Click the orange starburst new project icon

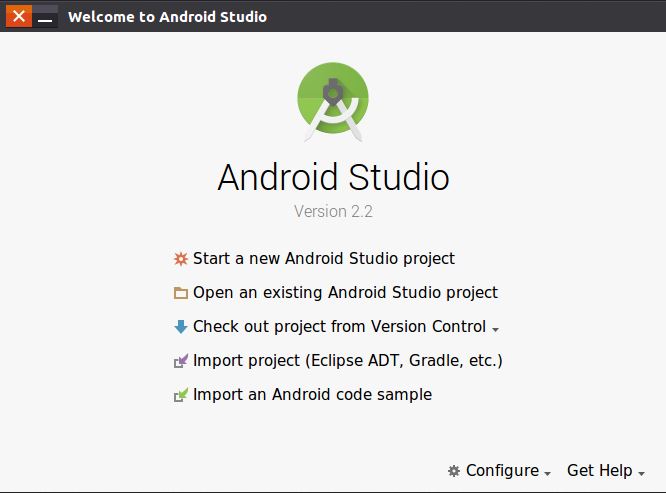tap(181, 259)
